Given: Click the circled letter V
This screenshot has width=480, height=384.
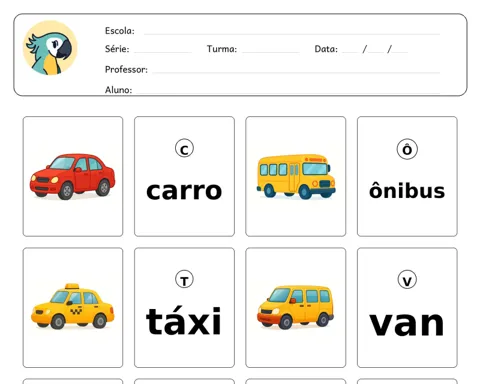Looking at the screenshot, I should pos(407,280).
